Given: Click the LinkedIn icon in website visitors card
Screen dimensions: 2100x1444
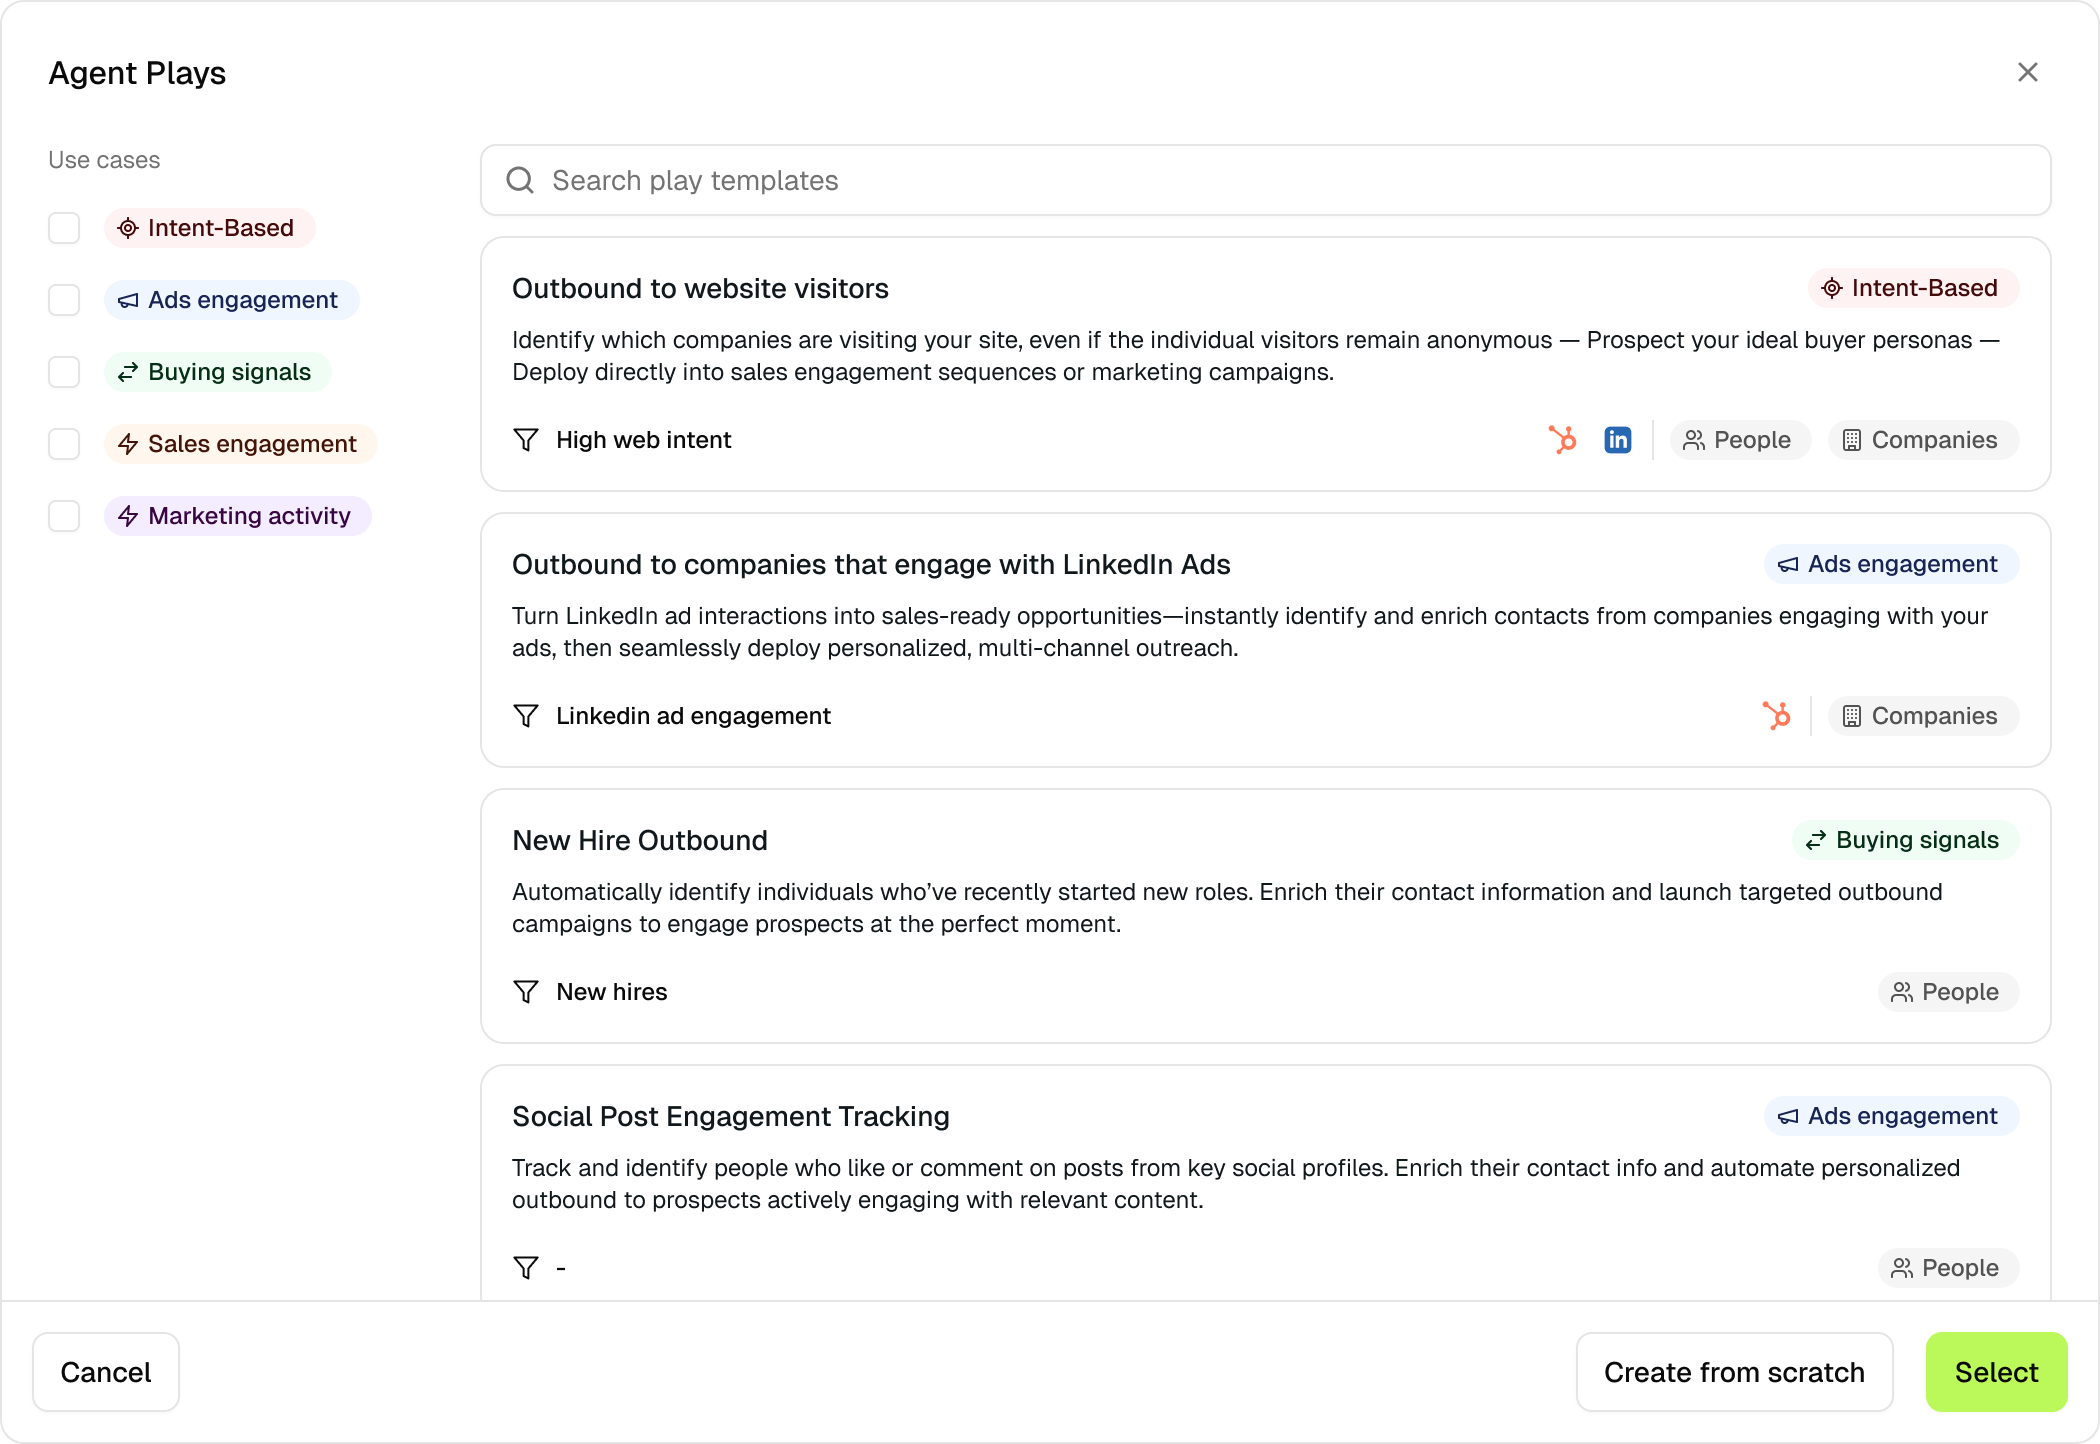Looking at the screenshot, I should (x=1617, y=440).
